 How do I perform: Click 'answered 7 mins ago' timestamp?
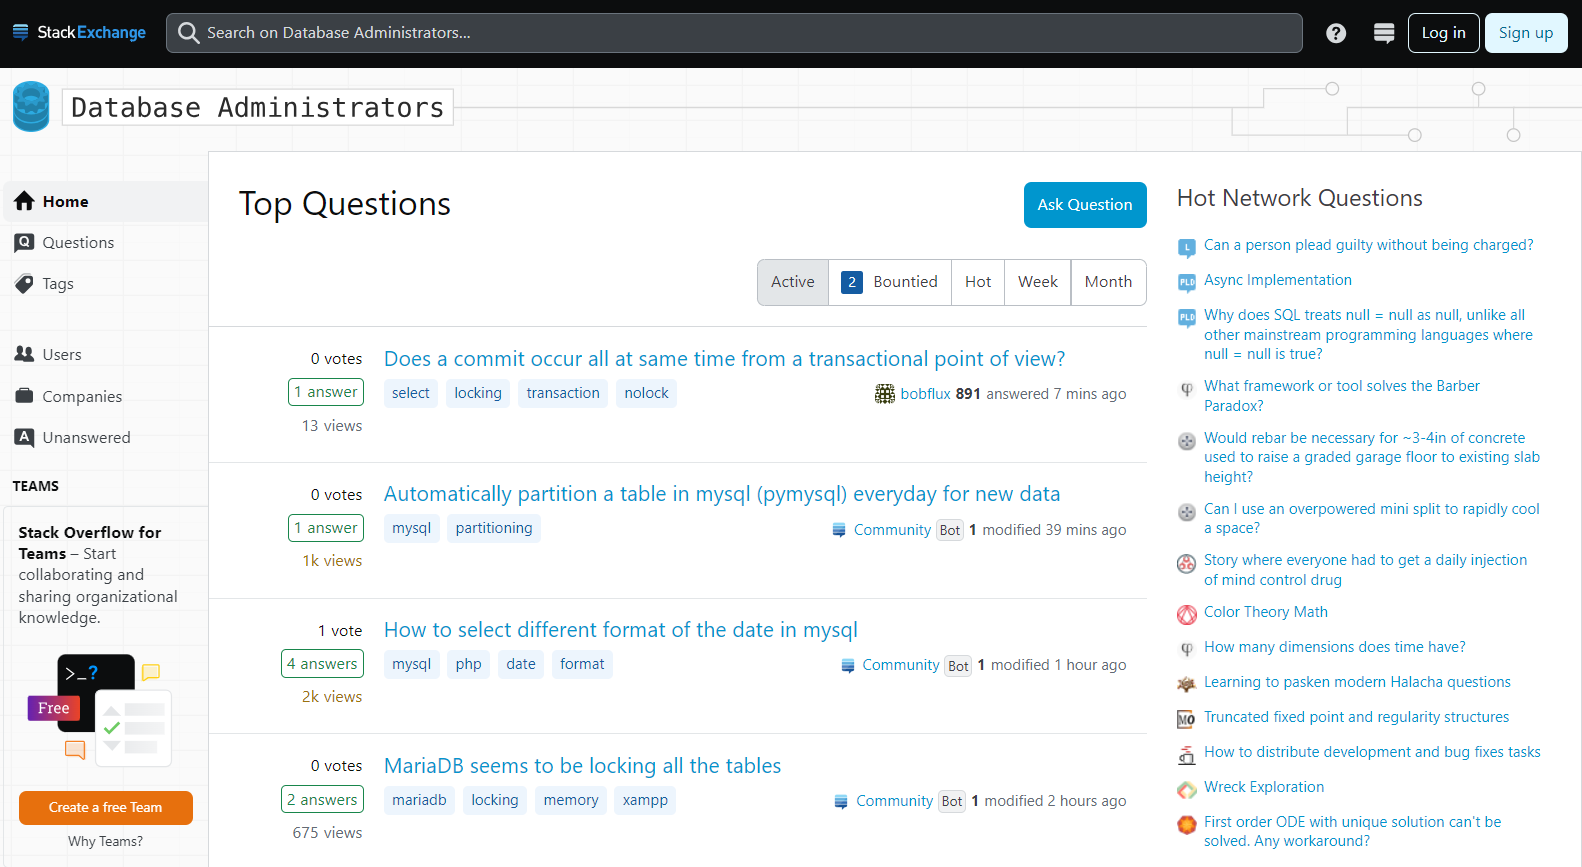1056,394
